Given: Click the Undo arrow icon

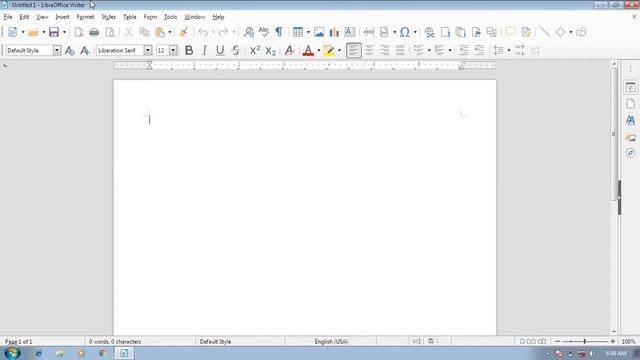Looking at the screenshot, I should click(203, 32).
